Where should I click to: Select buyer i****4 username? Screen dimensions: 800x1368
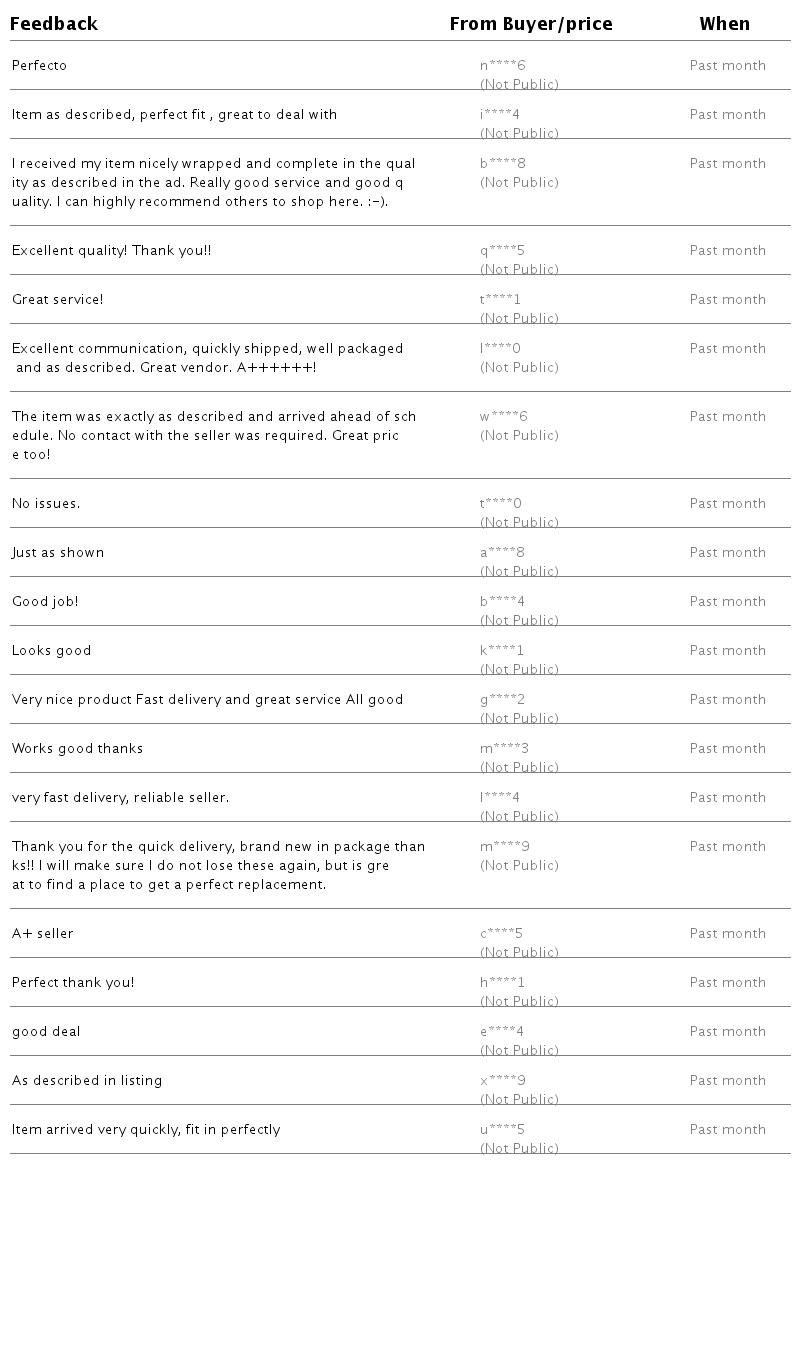point(500,115)
